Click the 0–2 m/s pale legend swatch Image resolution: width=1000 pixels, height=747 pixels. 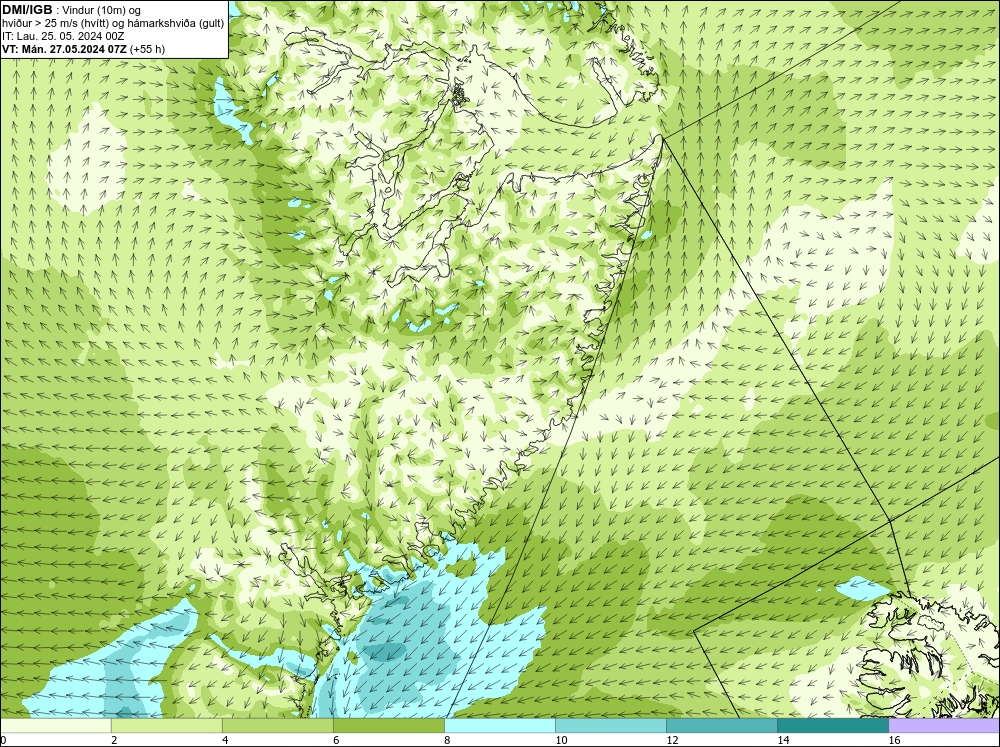[56, 725]
